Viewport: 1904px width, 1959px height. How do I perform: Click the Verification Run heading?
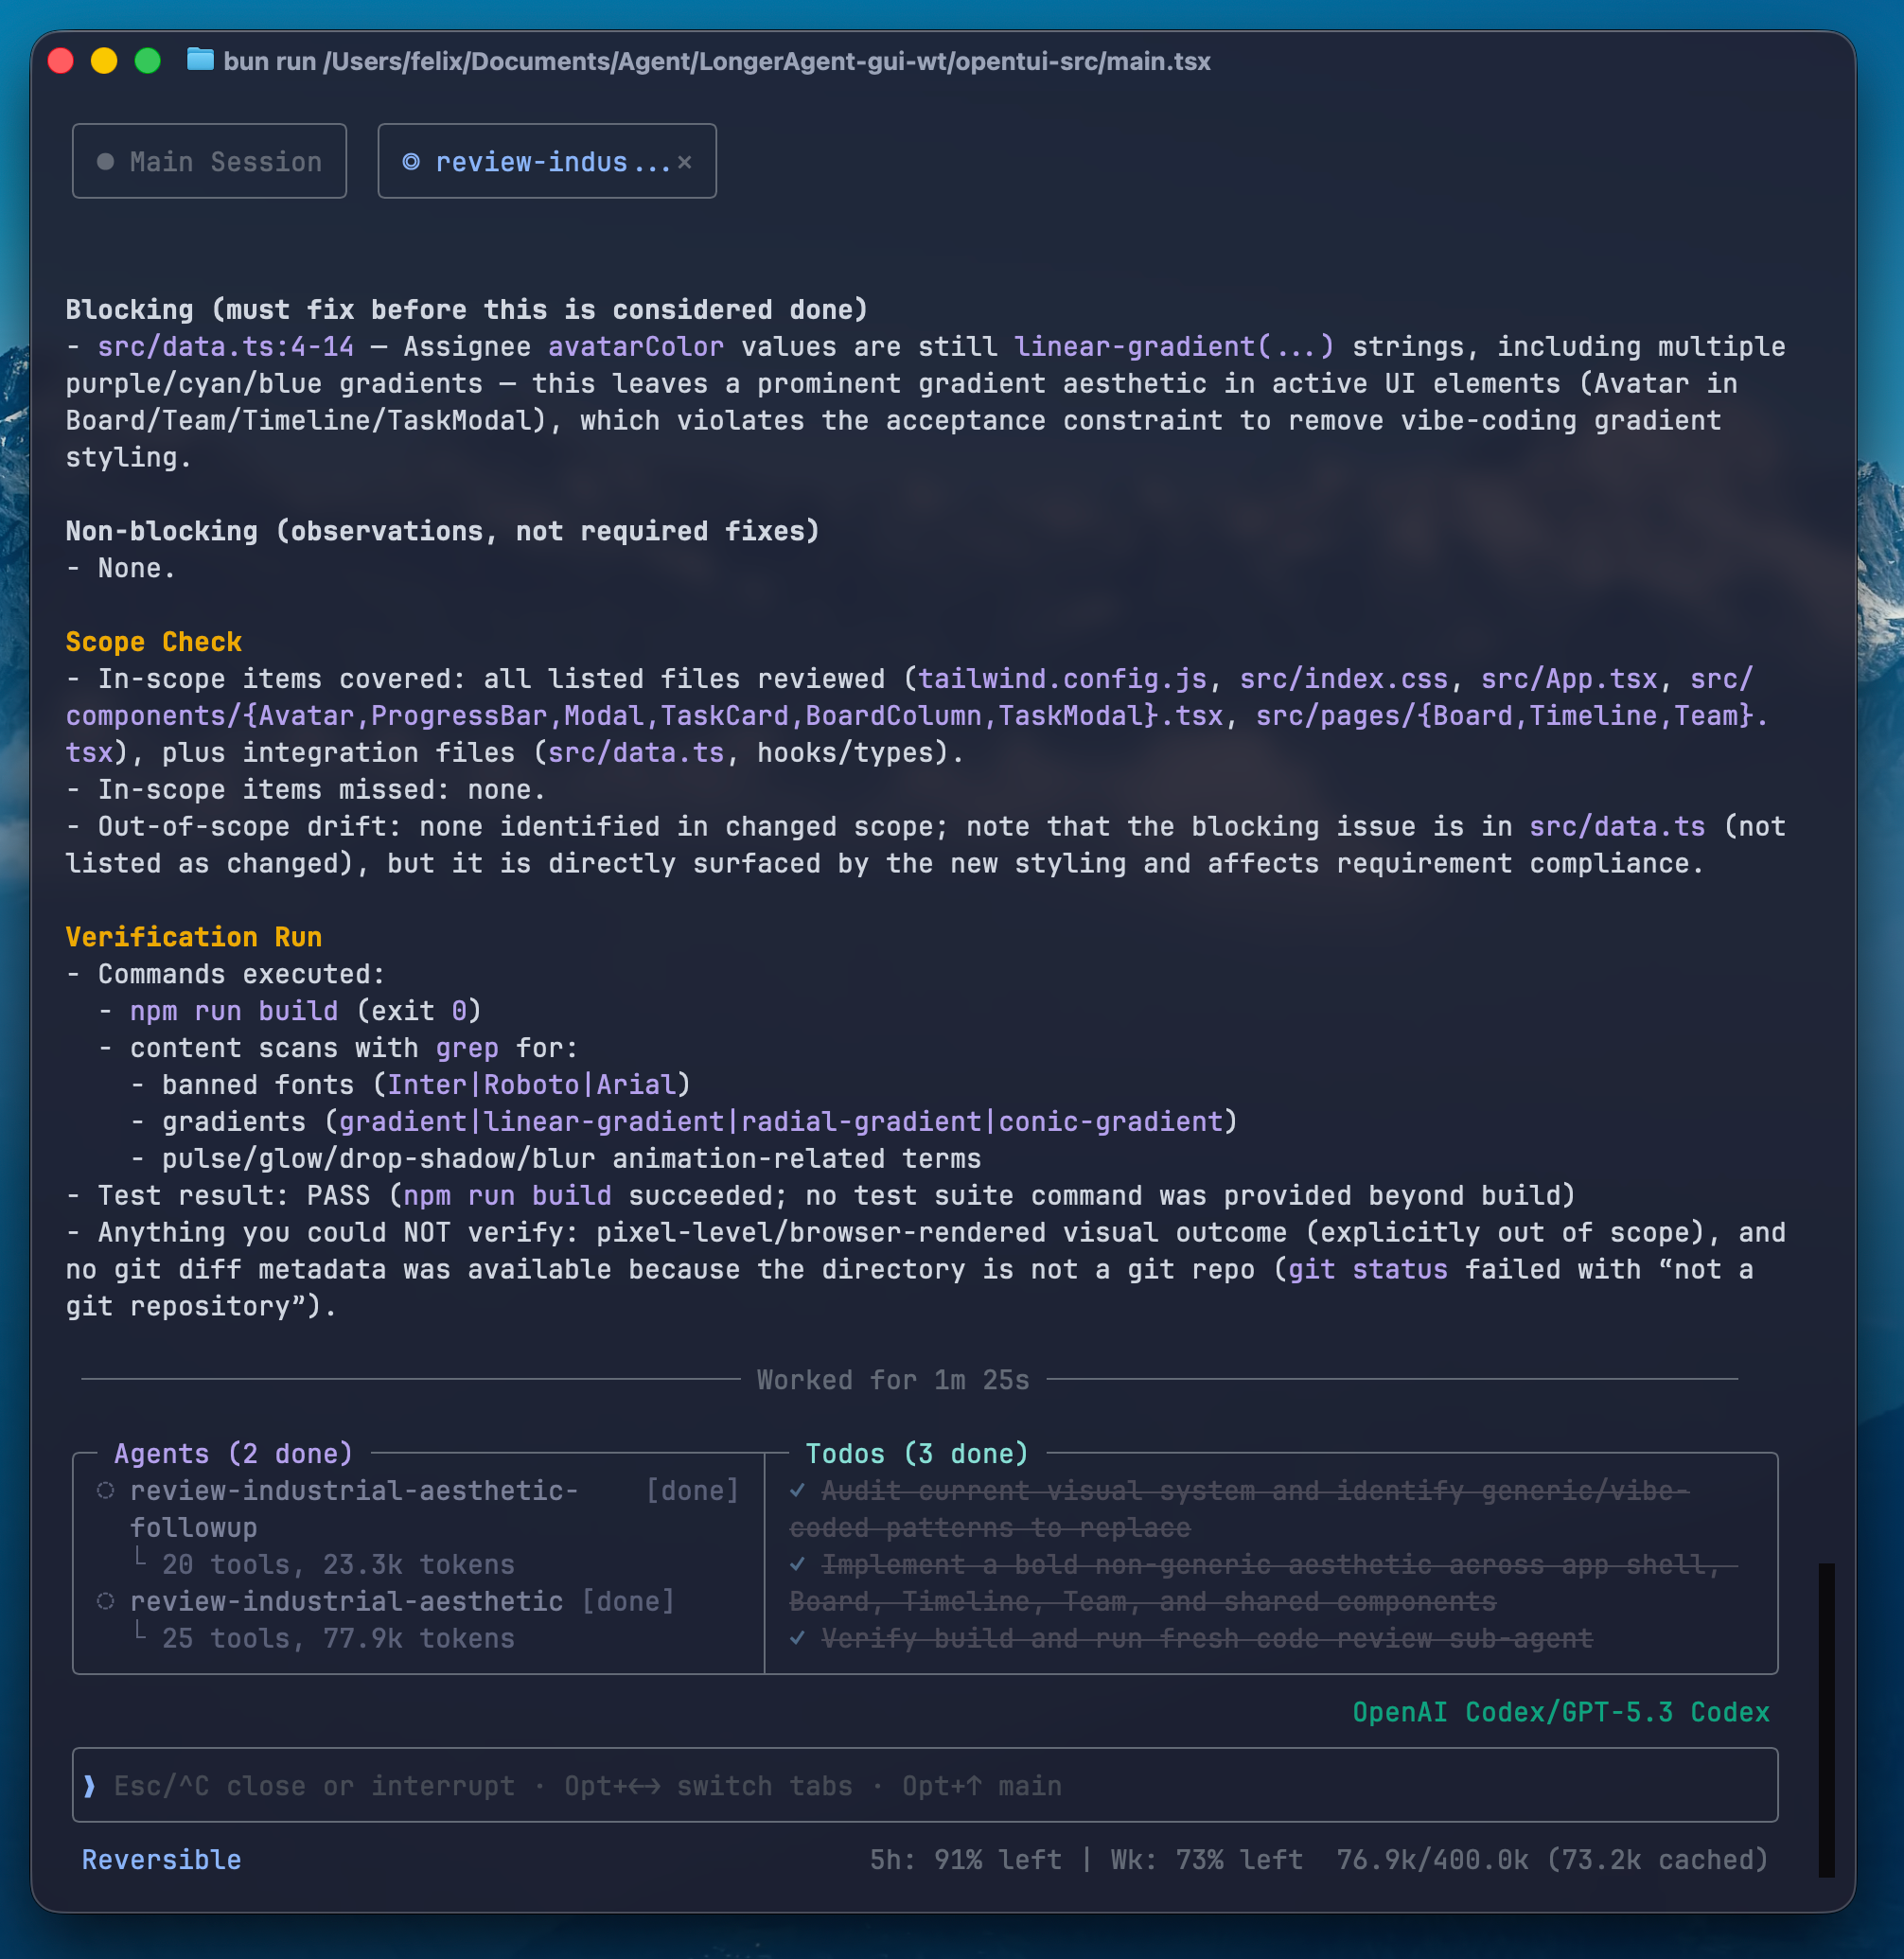click(194, 936)
